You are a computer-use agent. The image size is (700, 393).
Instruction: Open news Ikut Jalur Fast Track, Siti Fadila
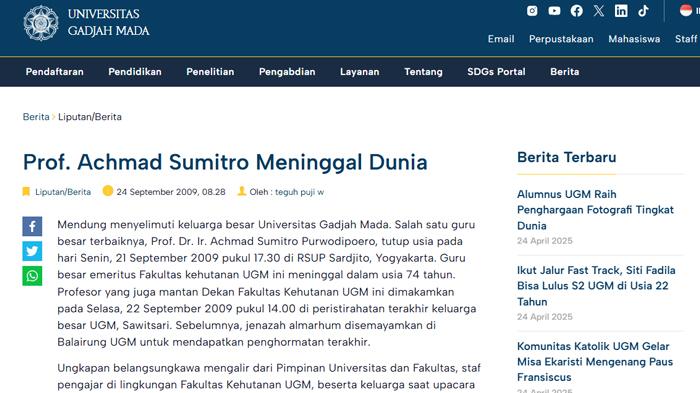pyautogui.click(x=596, y=286)
